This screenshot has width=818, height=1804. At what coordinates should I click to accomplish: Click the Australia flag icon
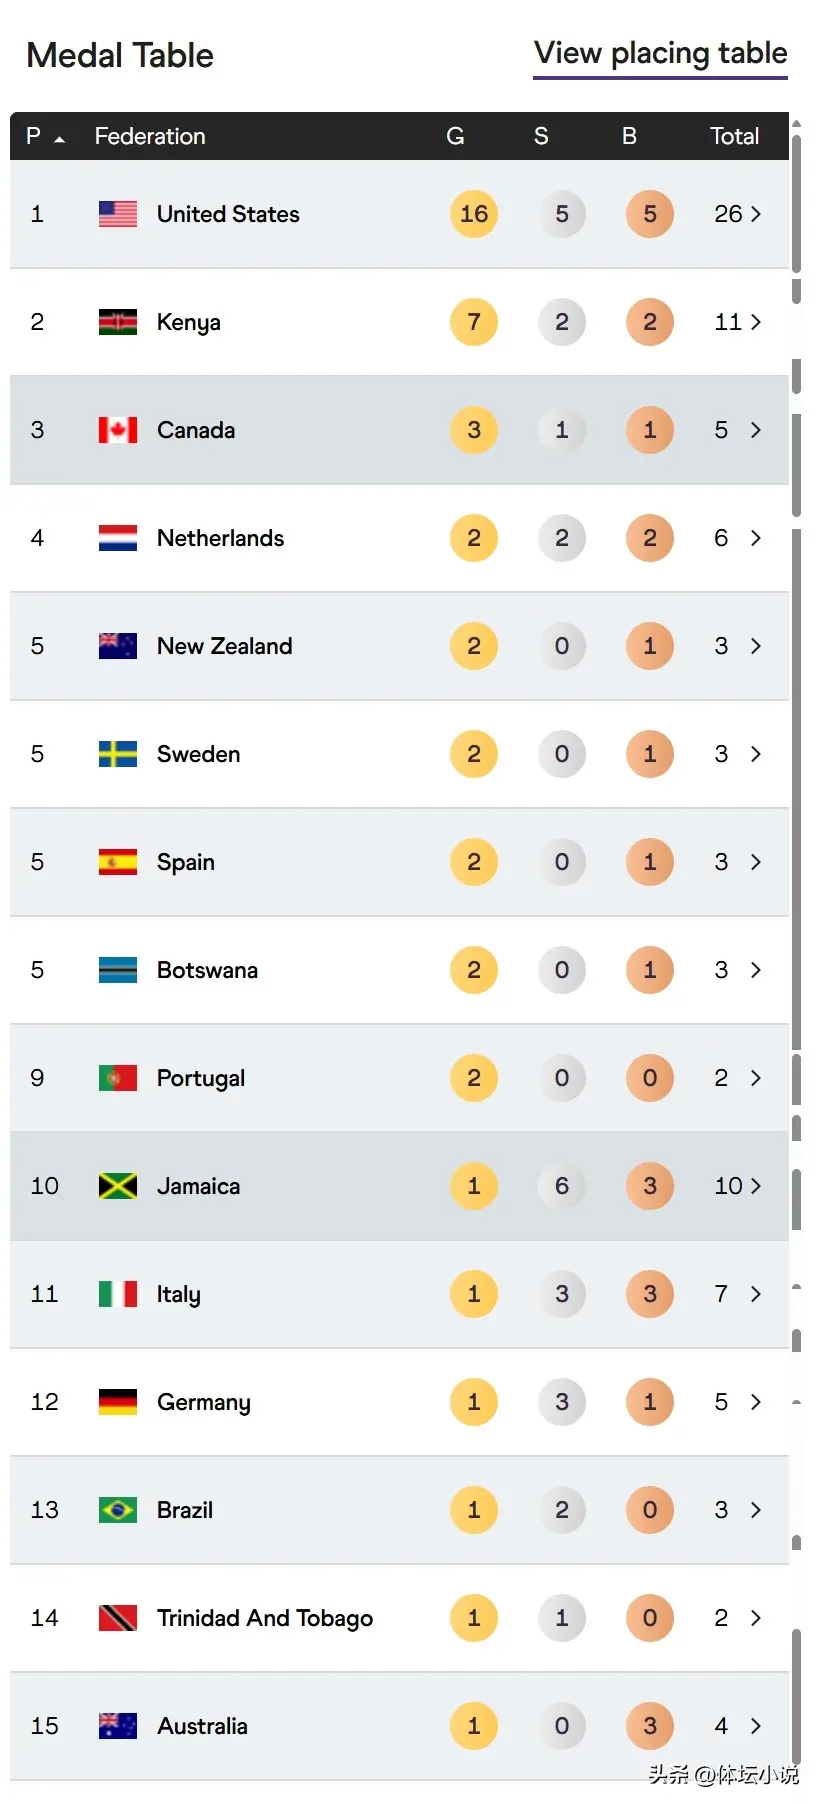[116, 1726]
